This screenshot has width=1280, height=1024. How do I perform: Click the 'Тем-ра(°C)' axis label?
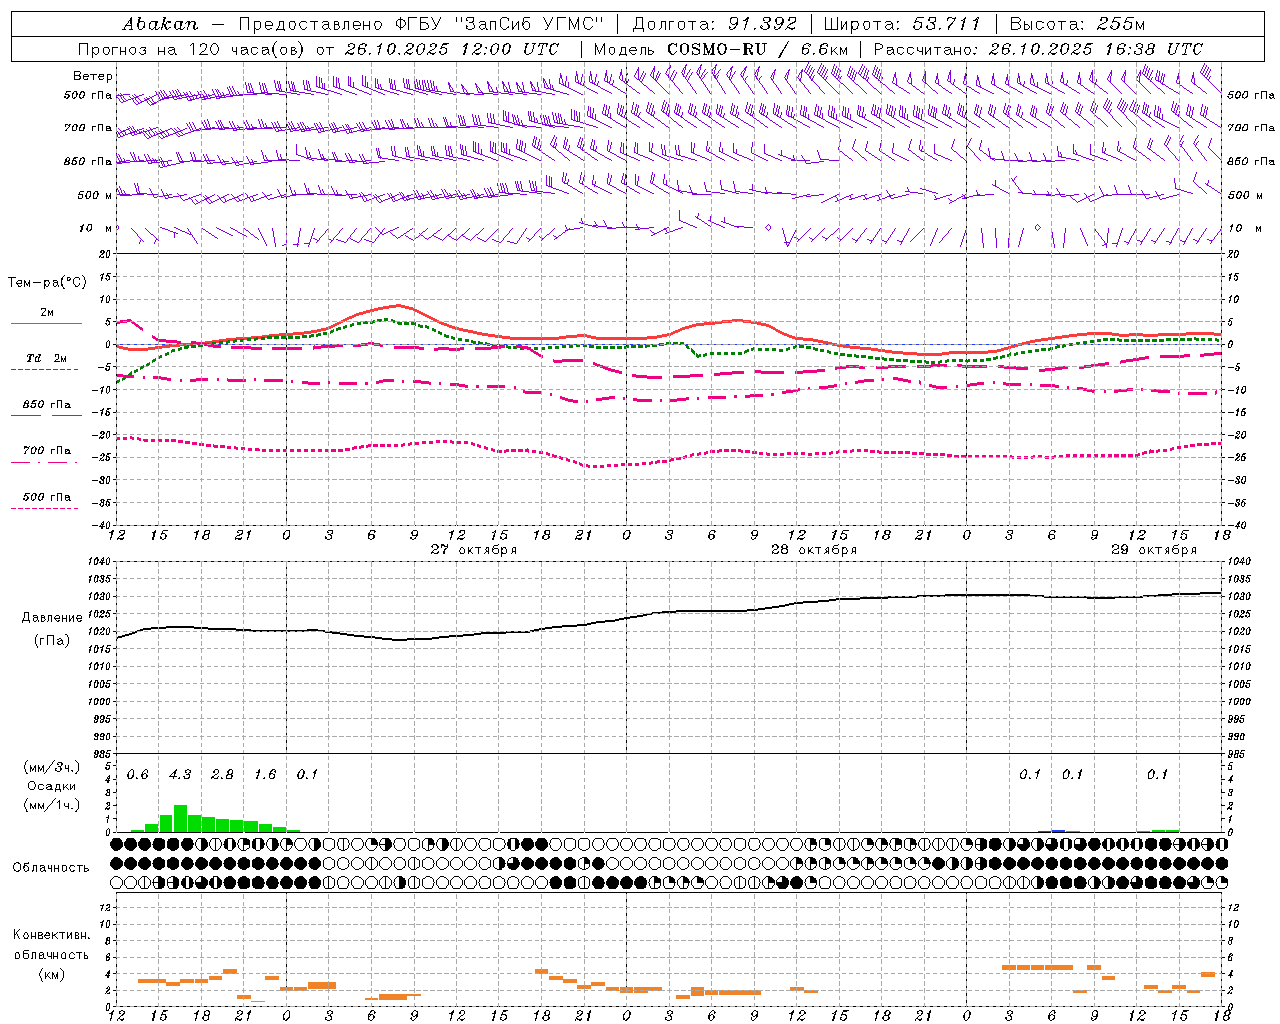pos(47,283)
